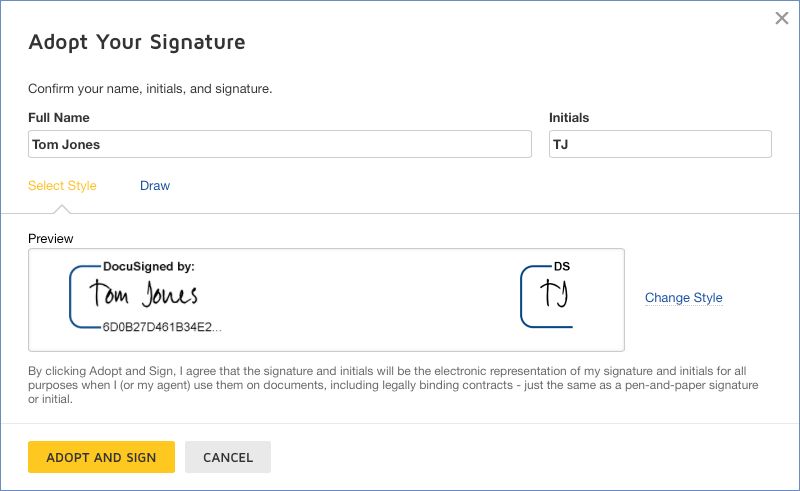Viewport: 800px width, 491px height.
Task: Click the Full Name input field
Action: point(279,144)
